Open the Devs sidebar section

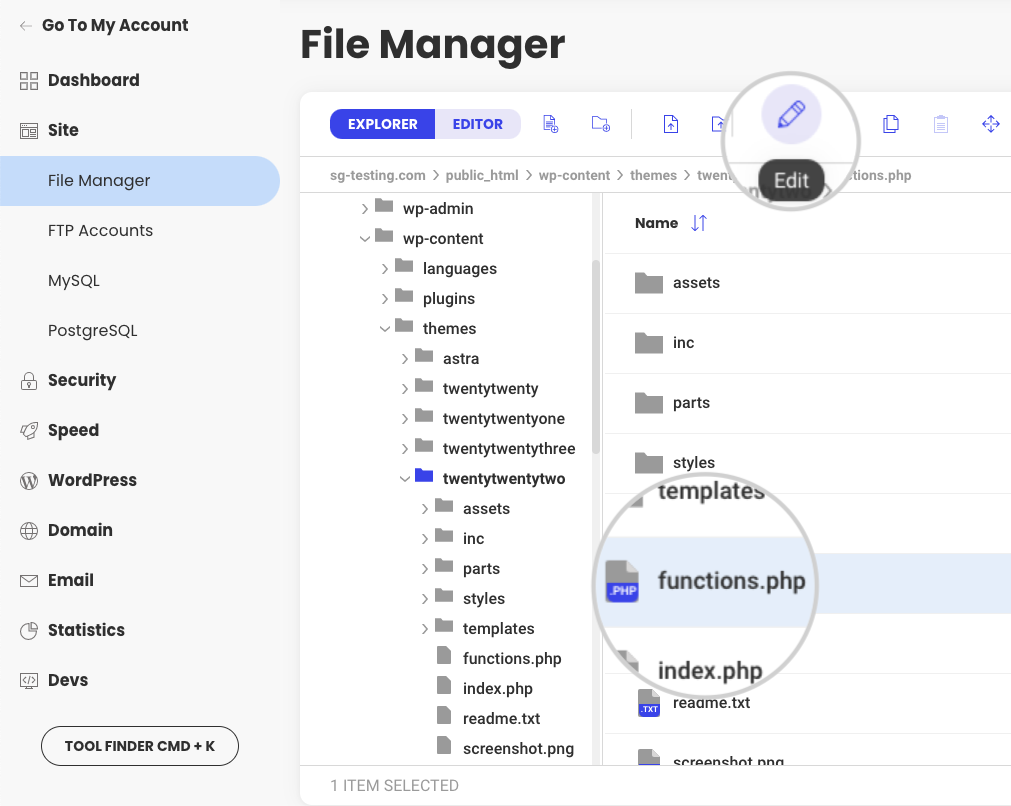pos(54,680)
